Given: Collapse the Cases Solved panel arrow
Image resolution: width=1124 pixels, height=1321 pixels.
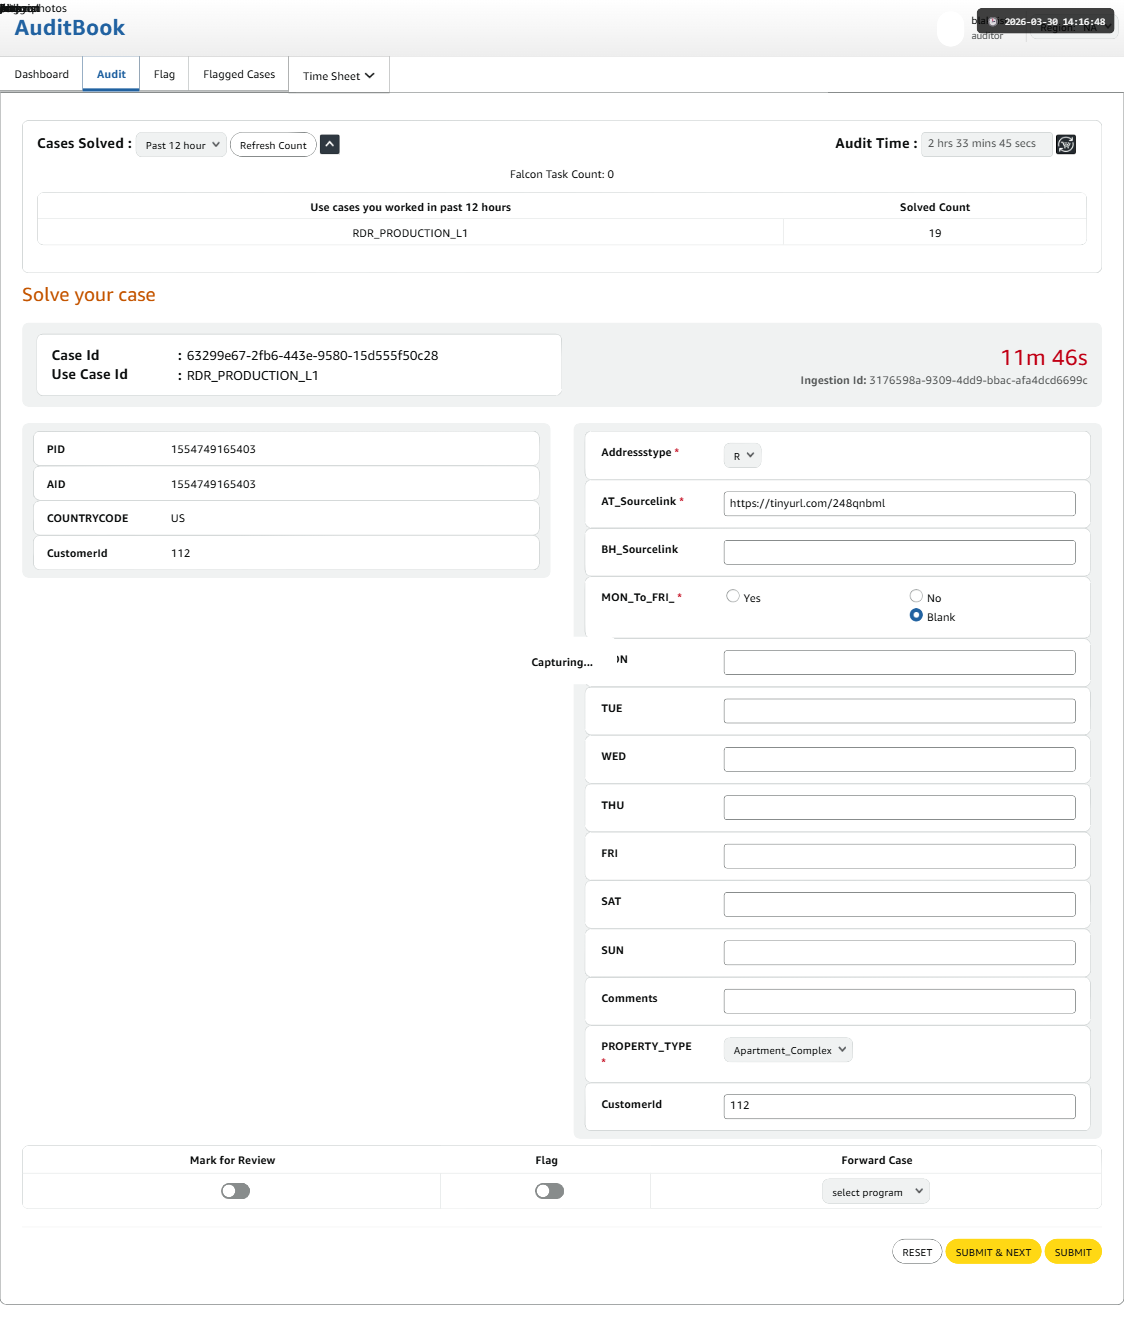Looking at the screenshot, I should click(x=330, y=145).
